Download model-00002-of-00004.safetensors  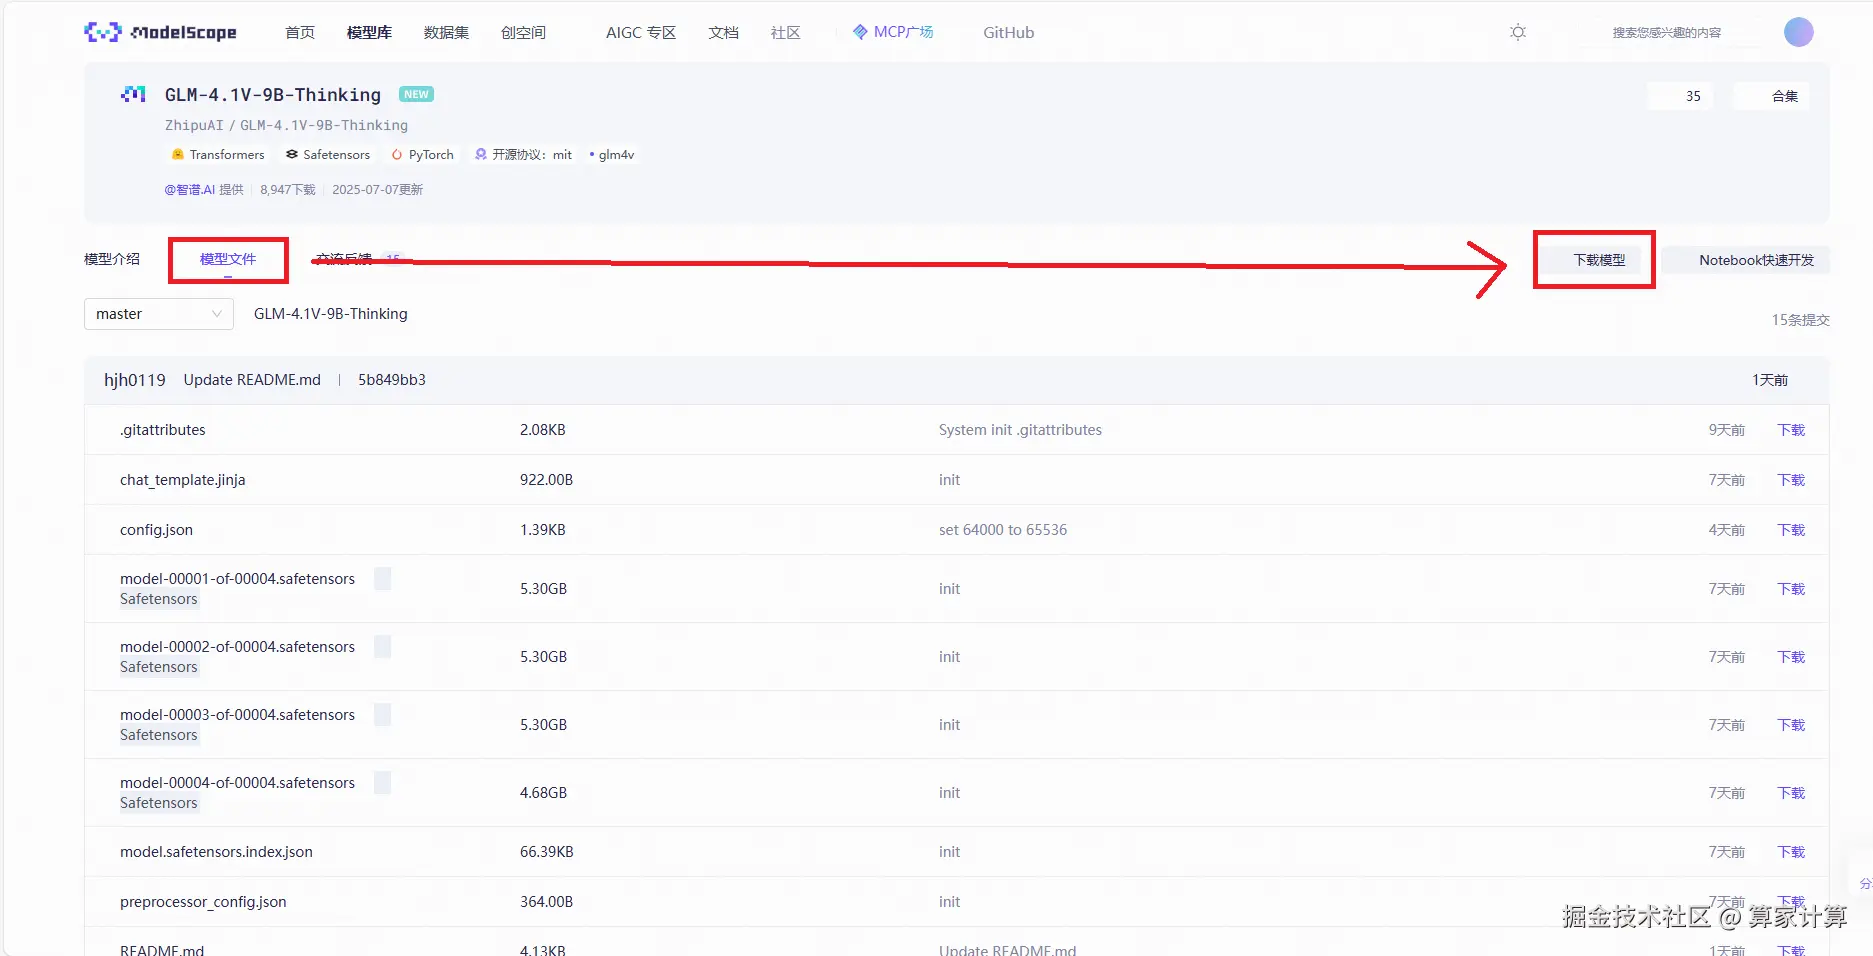point(1791,657)
